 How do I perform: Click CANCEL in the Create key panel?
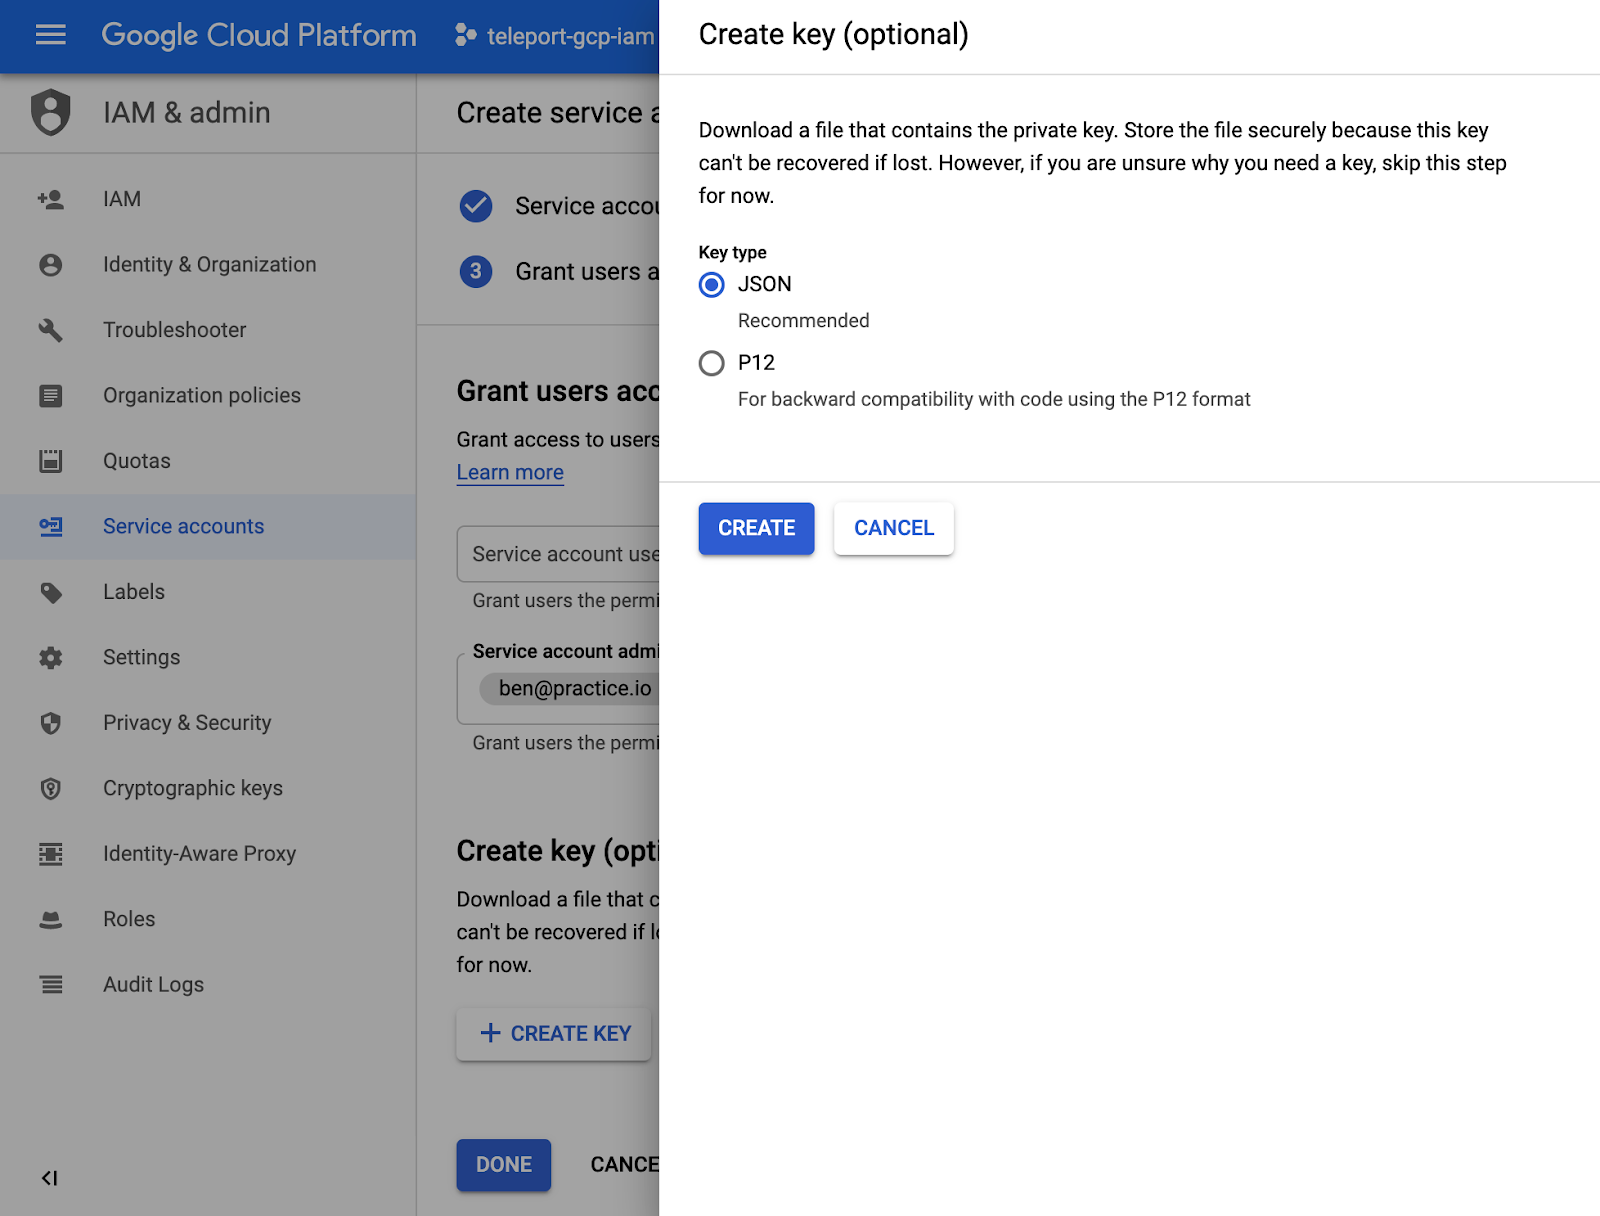pyautogui.click(x=894, y=528)
